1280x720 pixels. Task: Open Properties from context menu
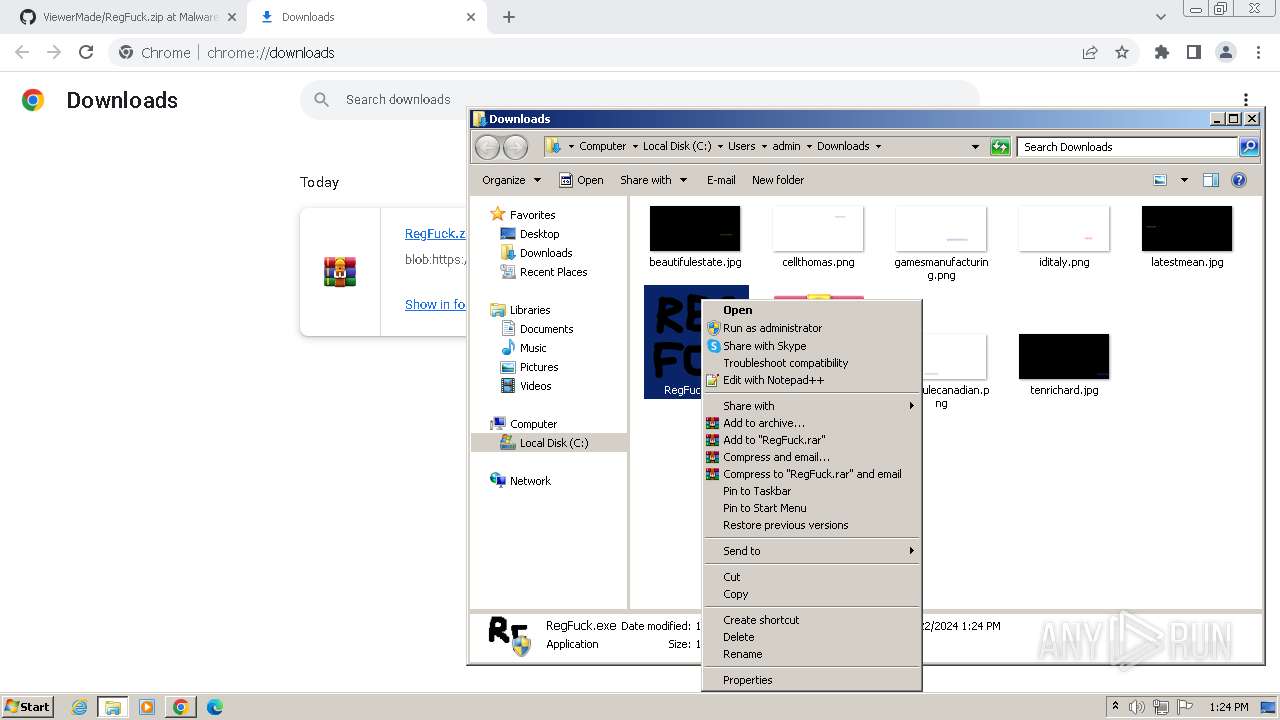pyautogui.click(x=811, y=680)
